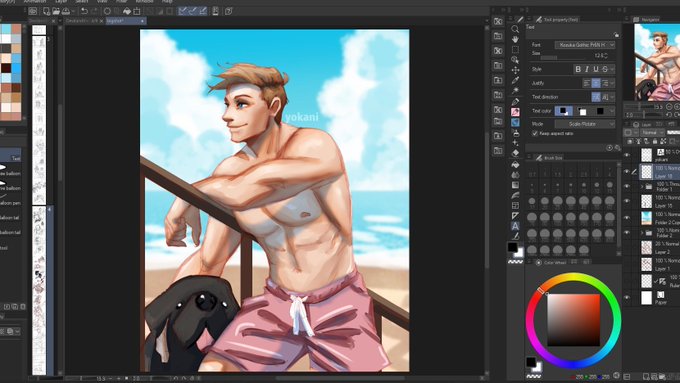
Task: Select the Text sub tool entry
Action: point(10,155)
